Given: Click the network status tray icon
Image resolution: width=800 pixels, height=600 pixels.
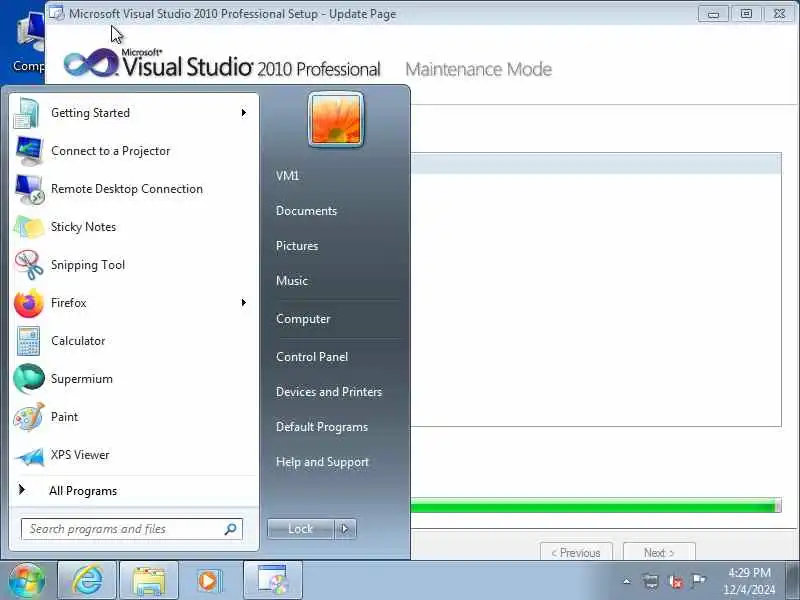Looking at the screenshot, I should (x=651, y=581).
